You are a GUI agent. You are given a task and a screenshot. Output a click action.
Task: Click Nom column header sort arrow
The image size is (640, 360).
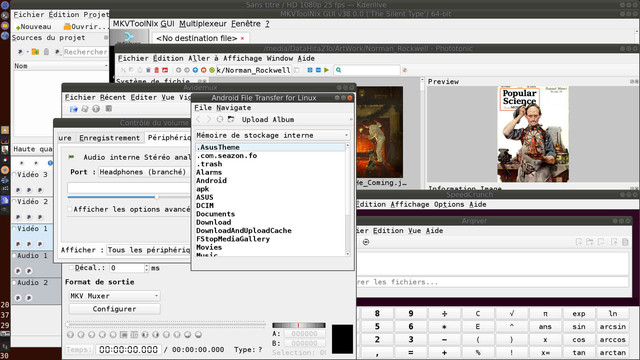click(106, 66)
